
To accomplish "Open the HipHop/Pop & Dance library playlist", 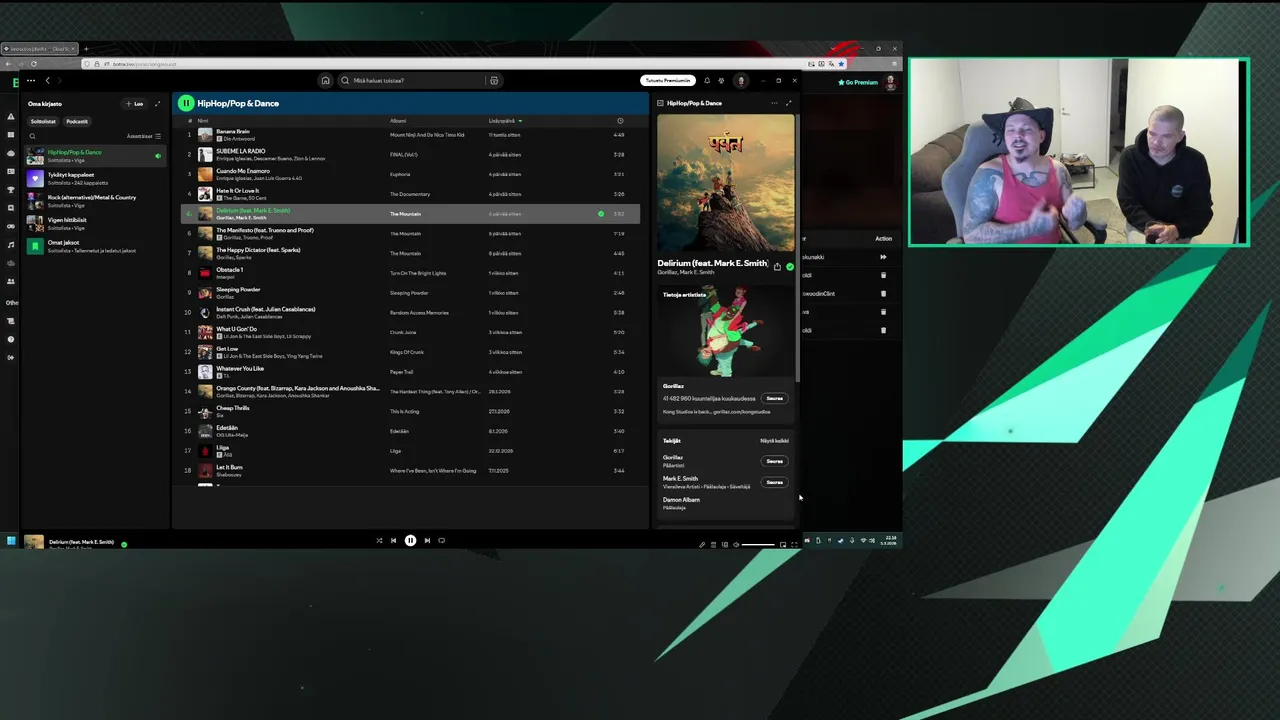I will click(x=95, y=155).
